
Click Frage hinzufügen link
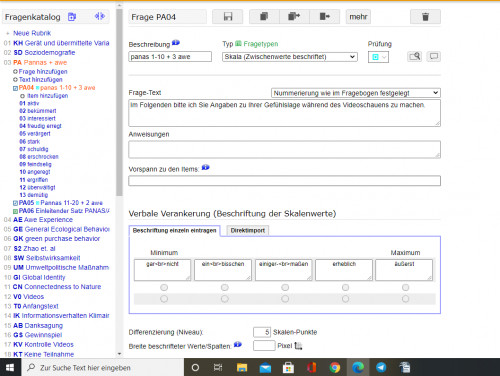click(x=43, y=72)
